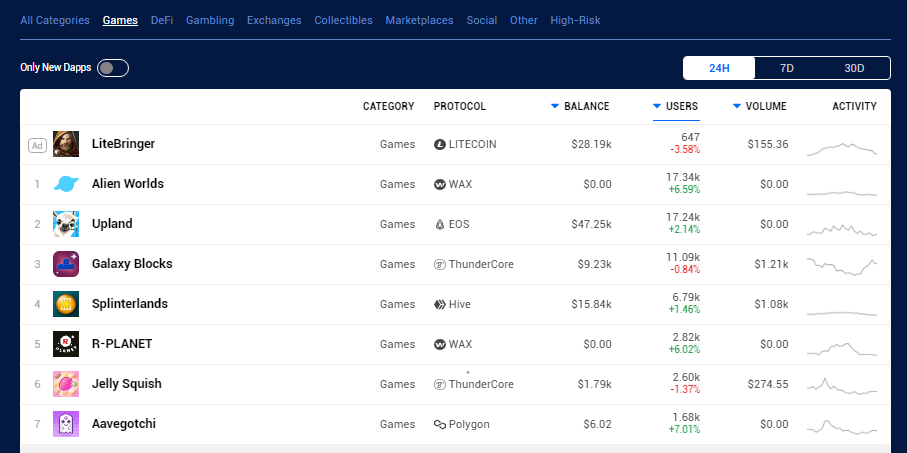This screenshot has width=907, height=453.
Task: View Upland activity sparkline chart
Action: (842, 230)
